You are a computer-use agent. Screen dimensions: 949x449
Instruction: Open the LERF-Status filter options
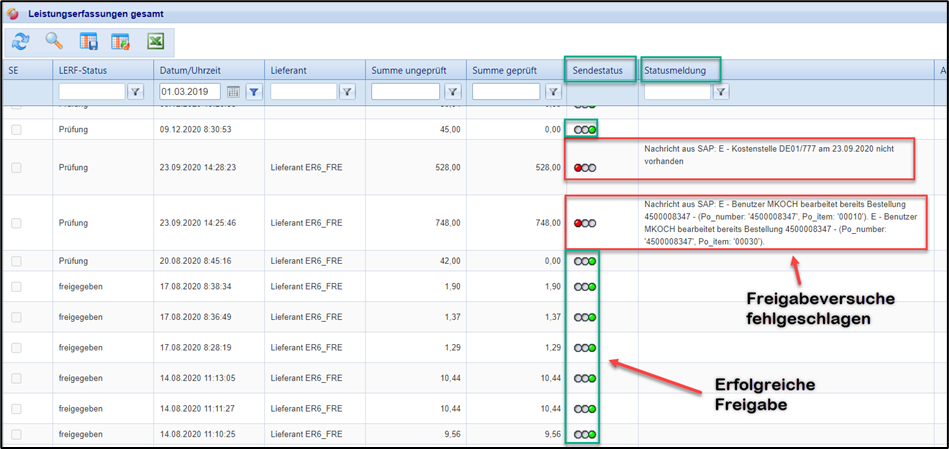coord(136,92)
